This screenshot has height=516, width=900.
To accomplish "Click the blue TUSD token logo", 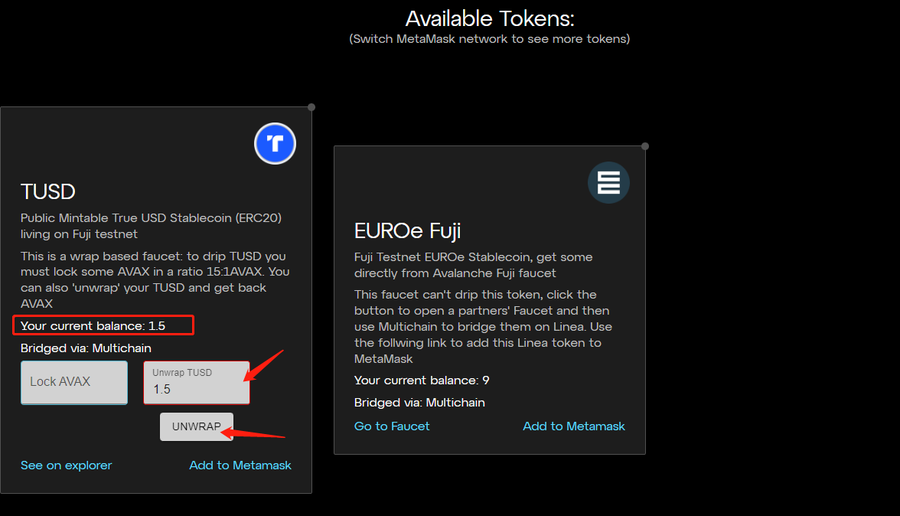I will click(275, 143).
